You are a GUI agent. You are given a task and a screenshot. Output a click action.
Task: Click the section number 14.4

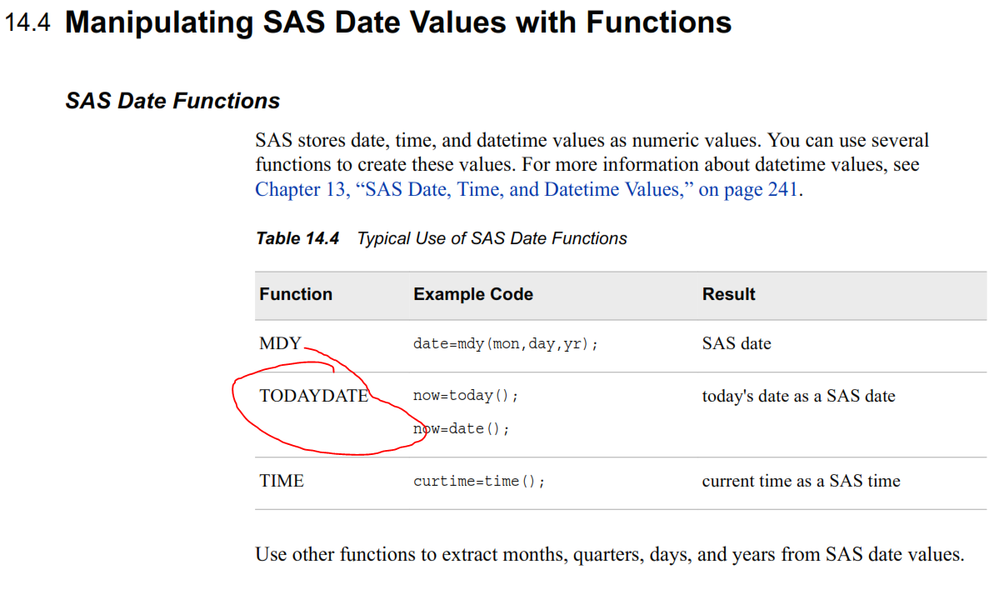[28, 23]
